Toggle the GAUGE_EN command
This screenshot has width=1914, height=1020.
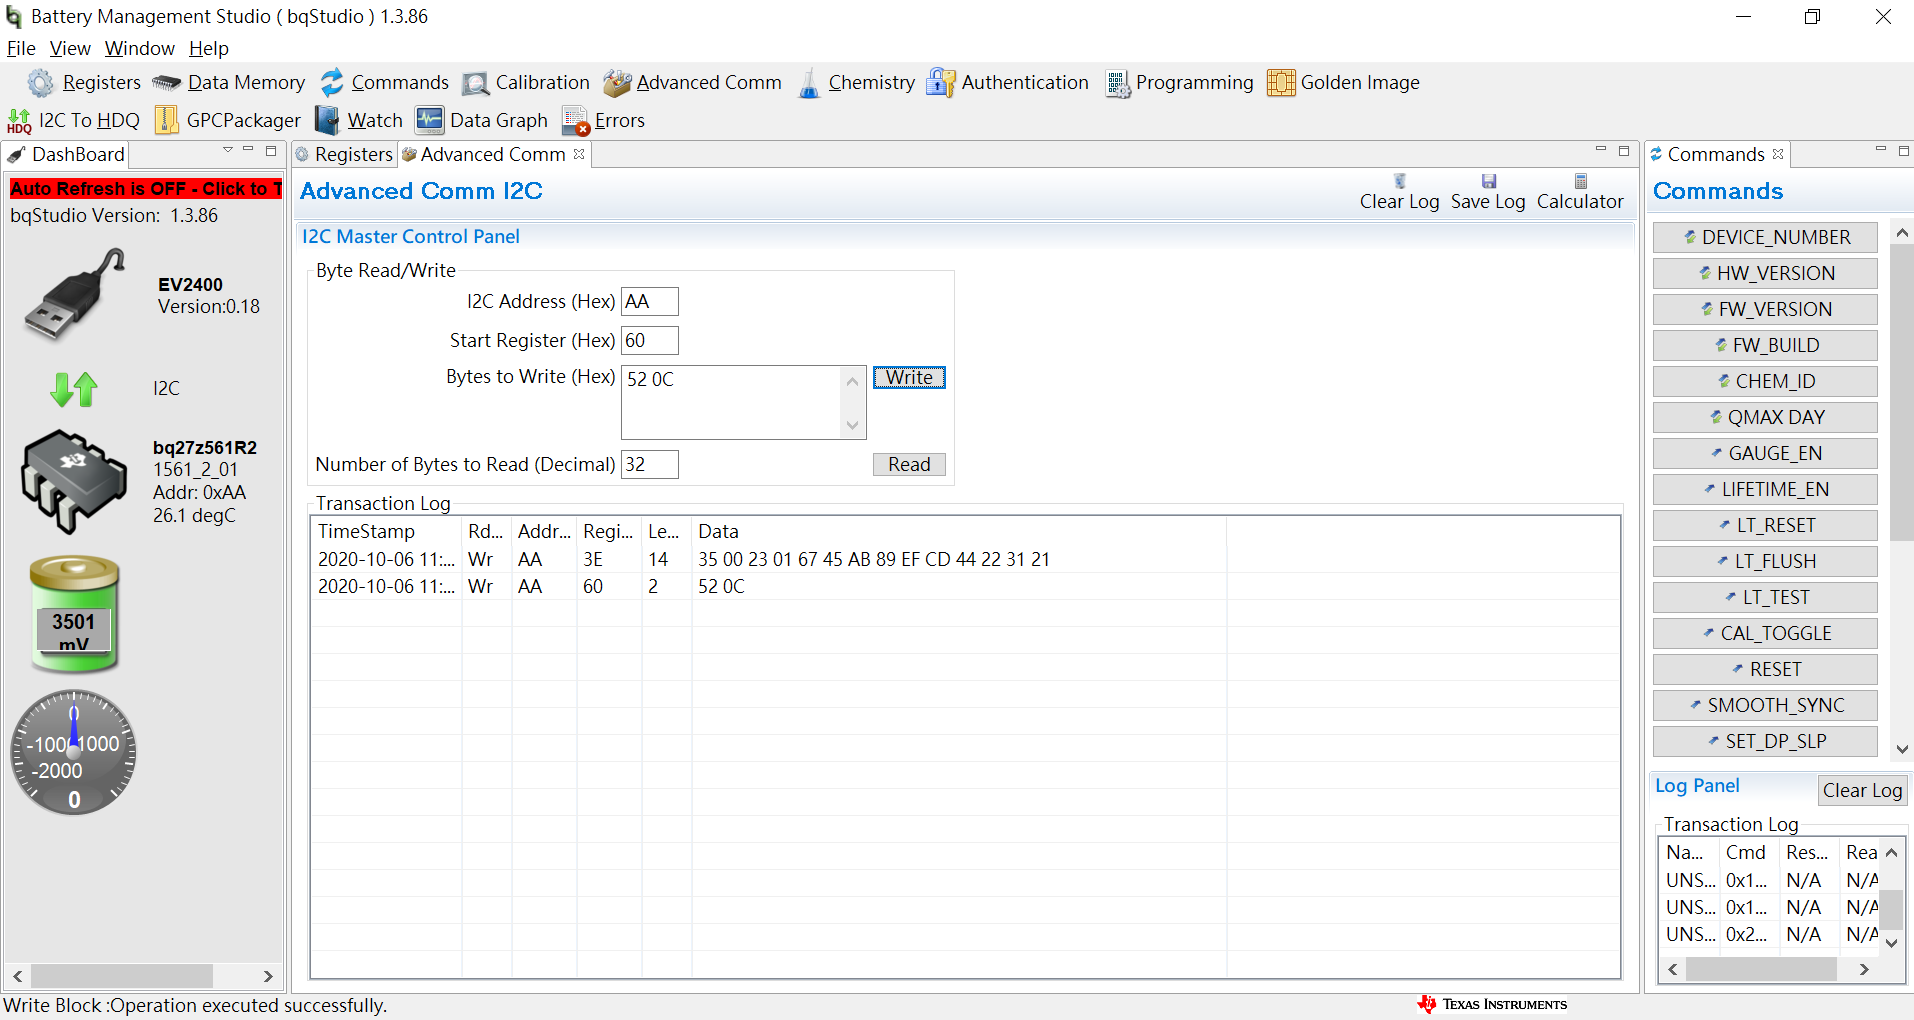point(1765,453)
